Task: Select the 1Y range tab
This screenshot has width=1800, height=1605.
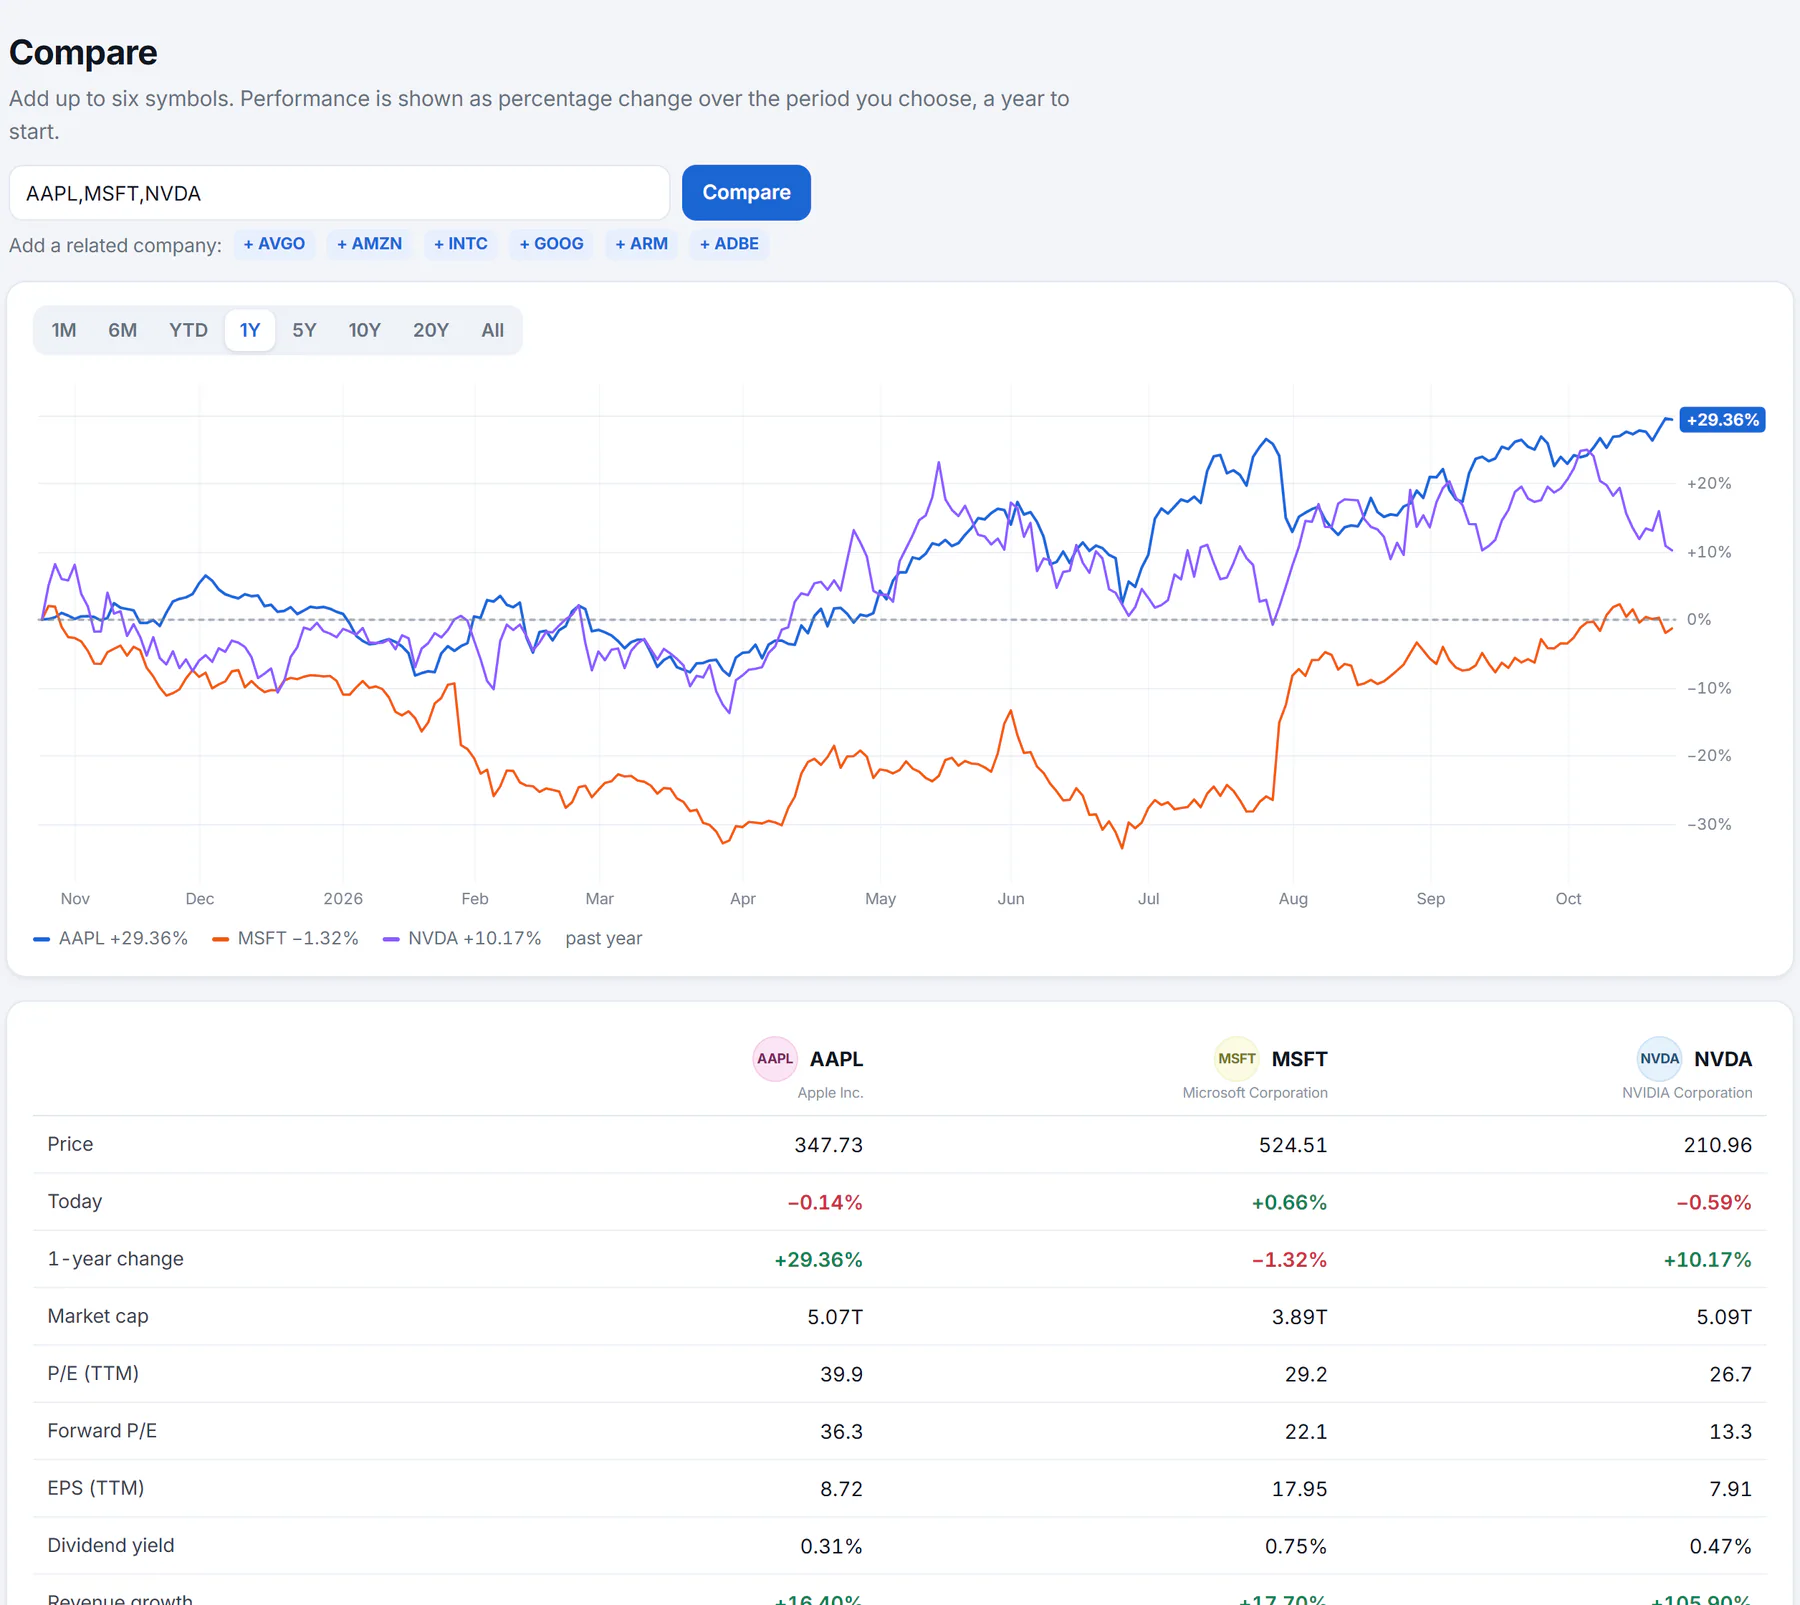Action: pyautogui.click(x=250, y=330)
